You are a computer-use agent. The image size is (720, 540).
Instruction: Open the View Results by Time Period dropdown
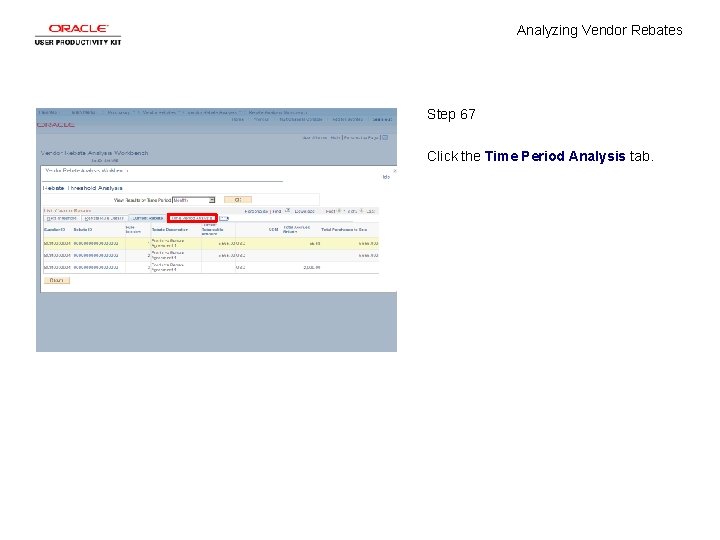tap(194, 200)
